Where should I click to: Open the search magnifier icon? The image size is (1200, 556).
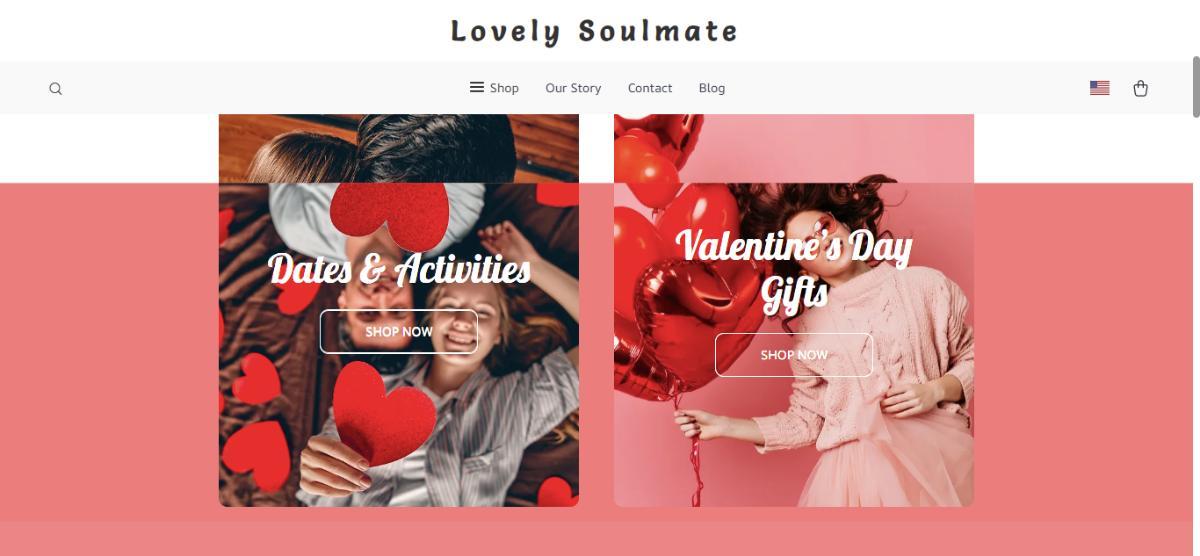[56, 88]
